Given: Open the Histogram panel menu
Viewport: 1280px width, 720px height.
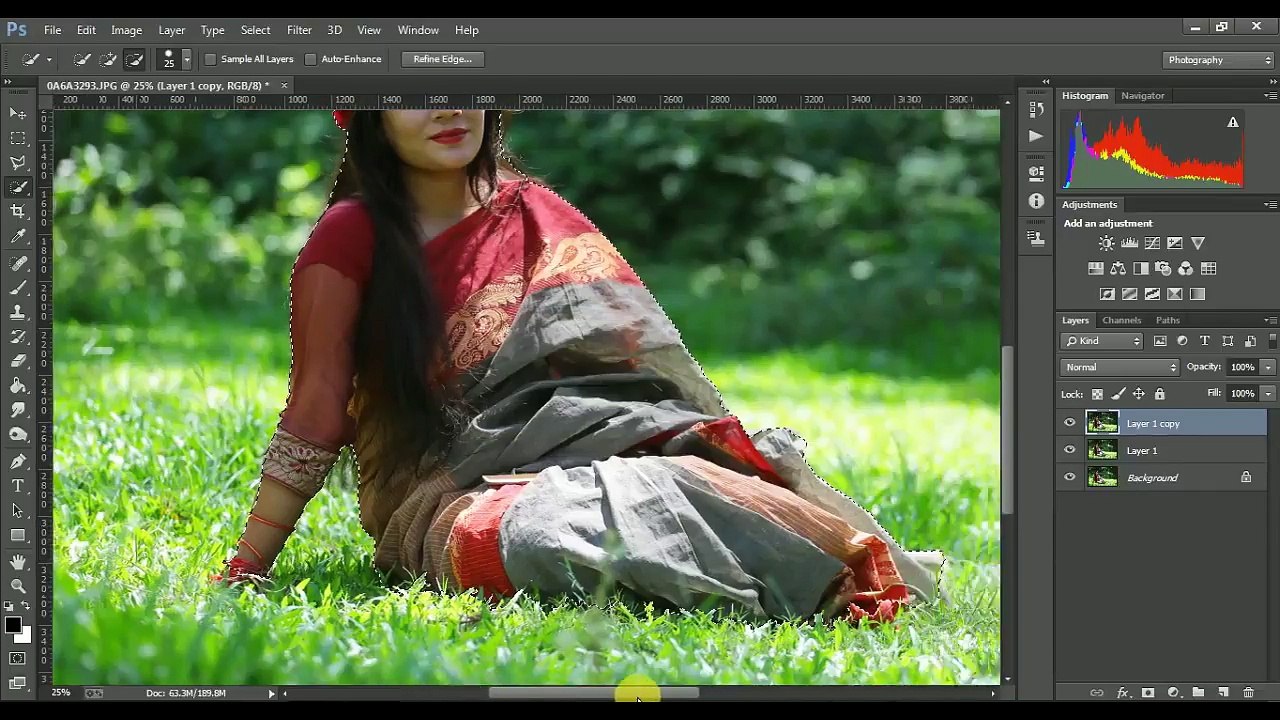Looking at the screenshot, I should coord(1270,95).
